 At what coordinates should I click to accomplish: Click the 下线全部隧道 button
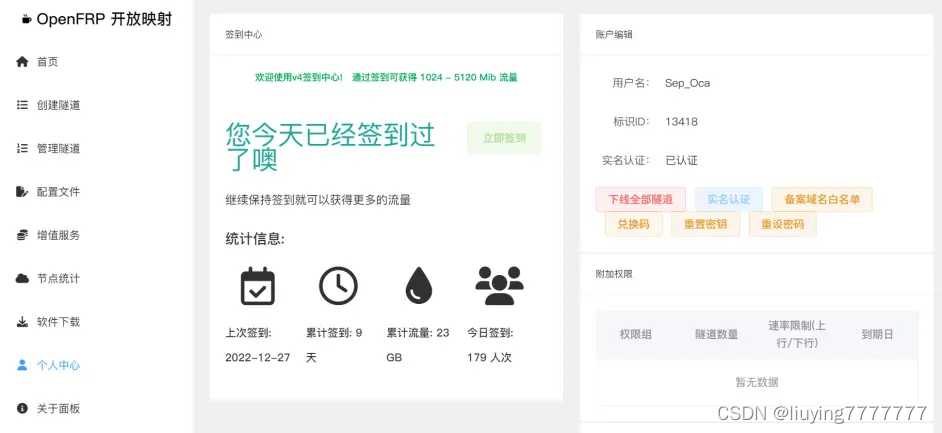point(640,199)
